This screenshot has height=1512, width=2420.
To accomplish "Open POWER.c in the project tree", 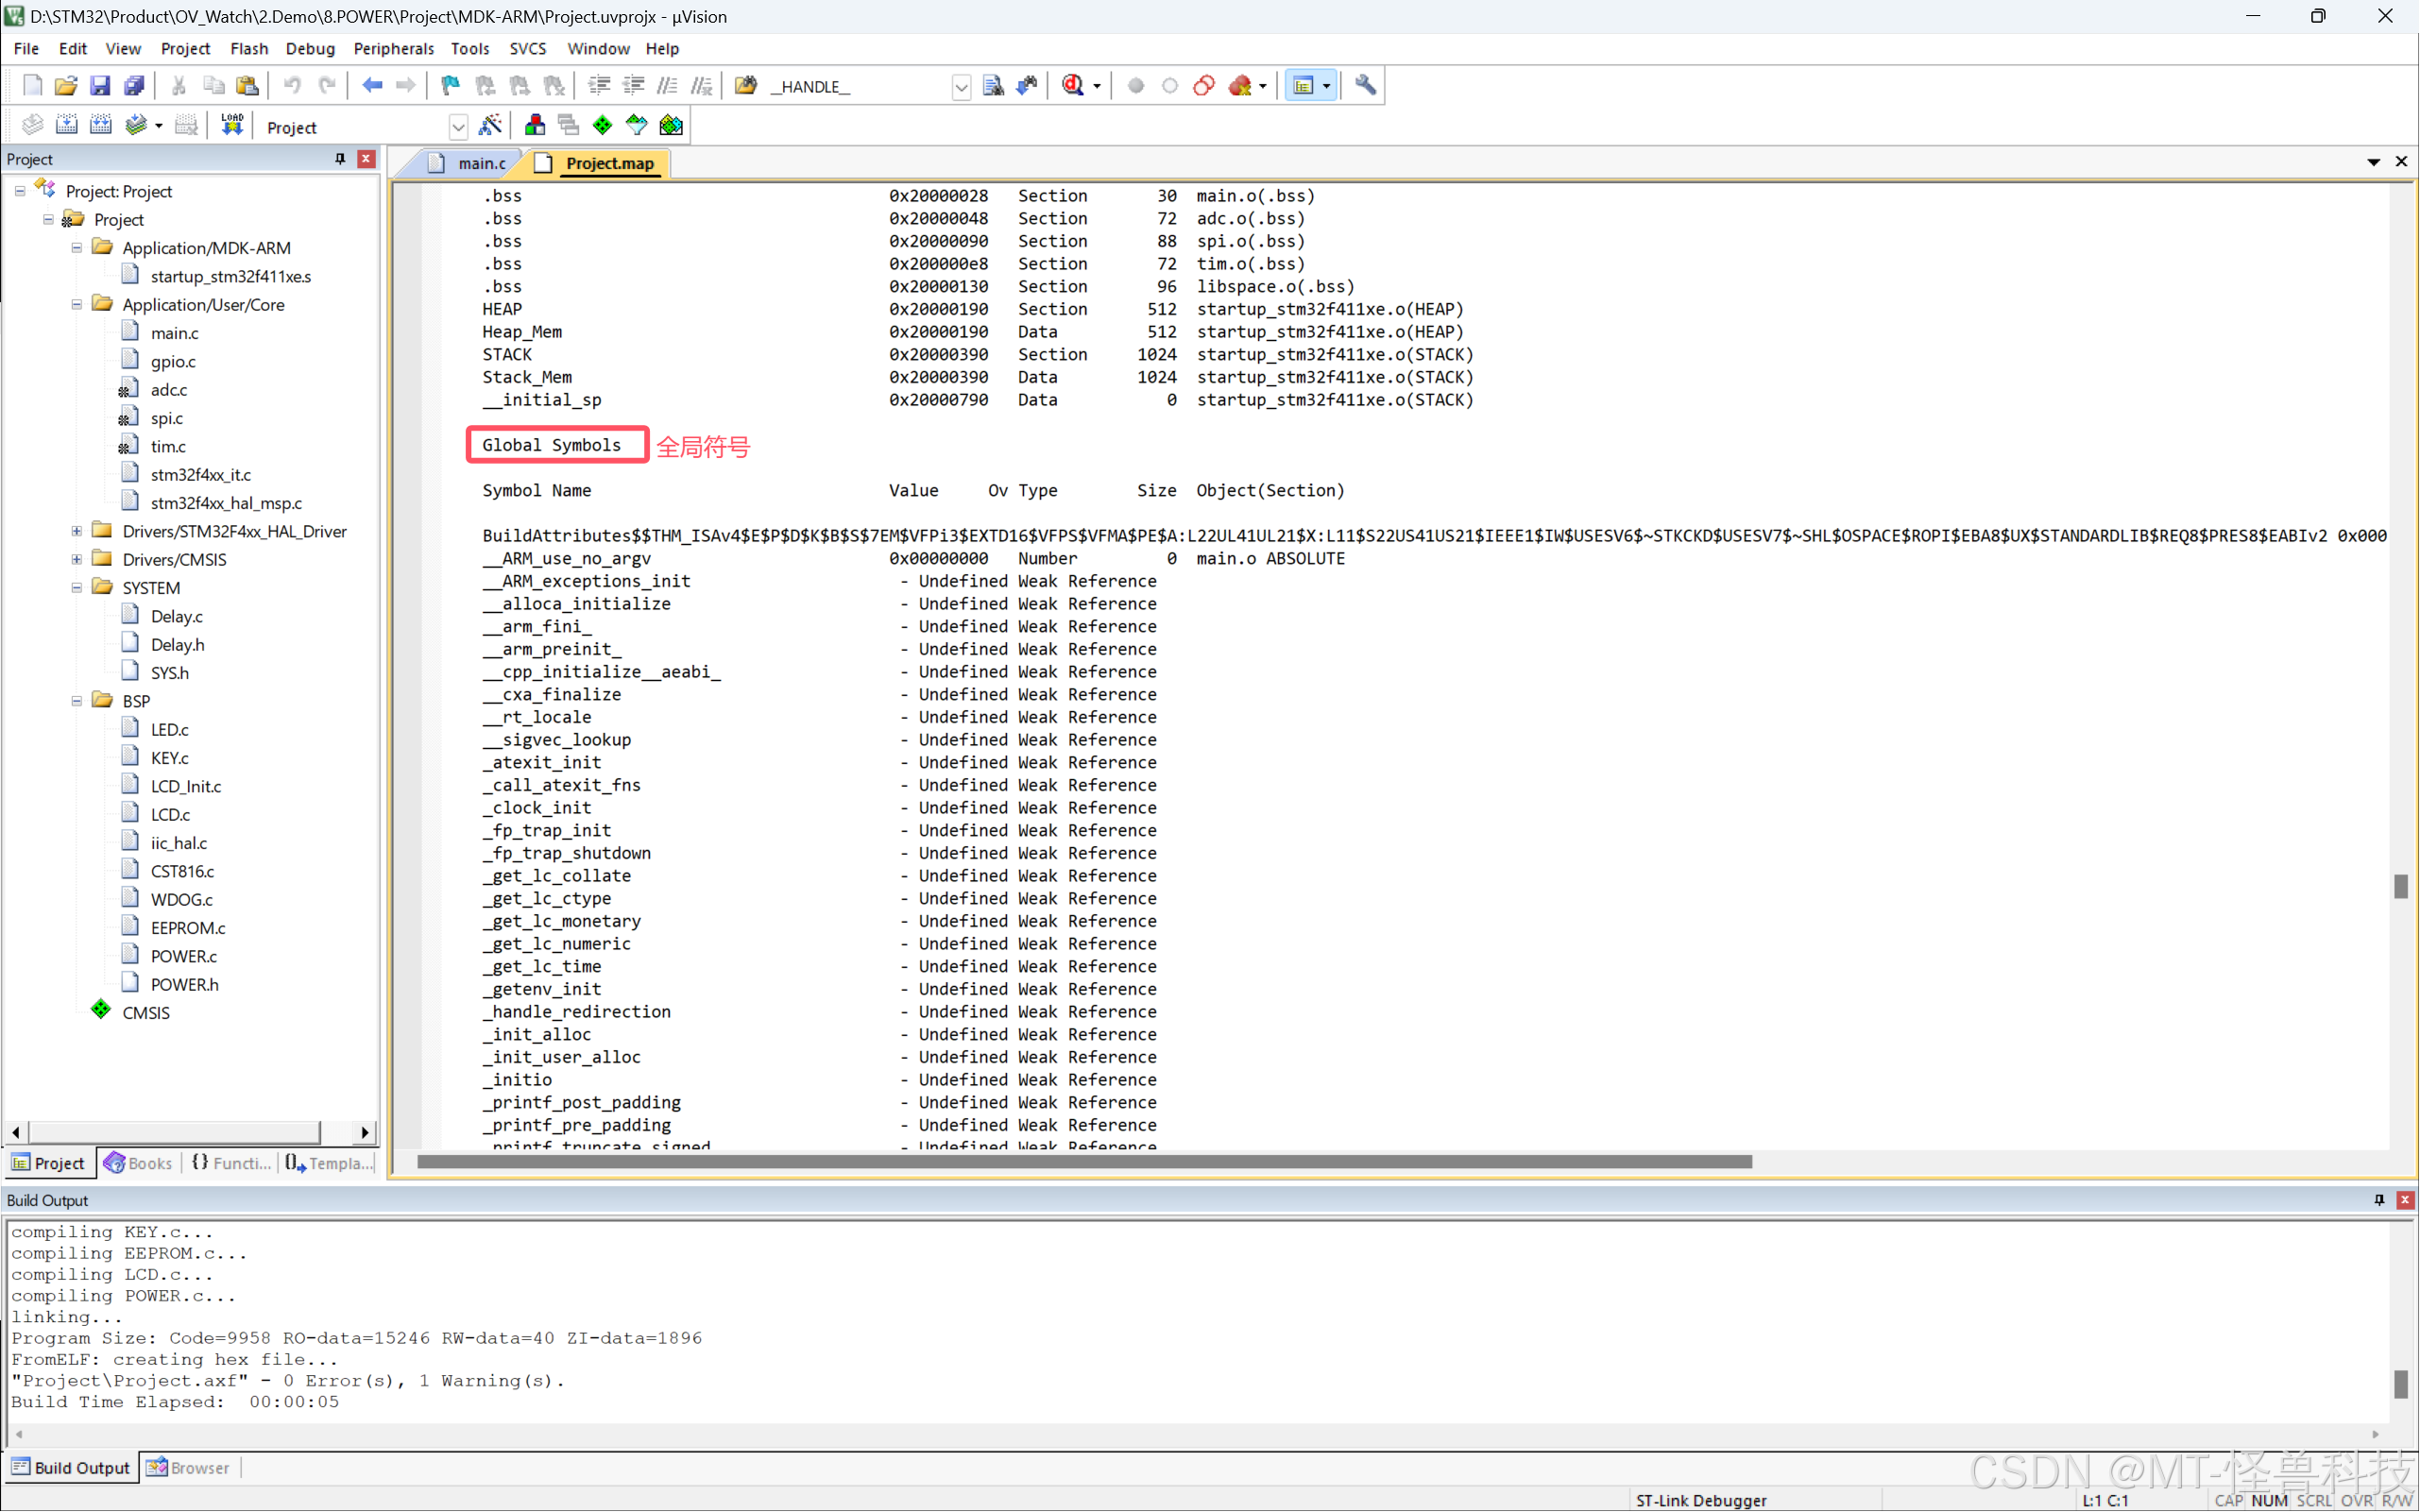I will tap(184, 956).
